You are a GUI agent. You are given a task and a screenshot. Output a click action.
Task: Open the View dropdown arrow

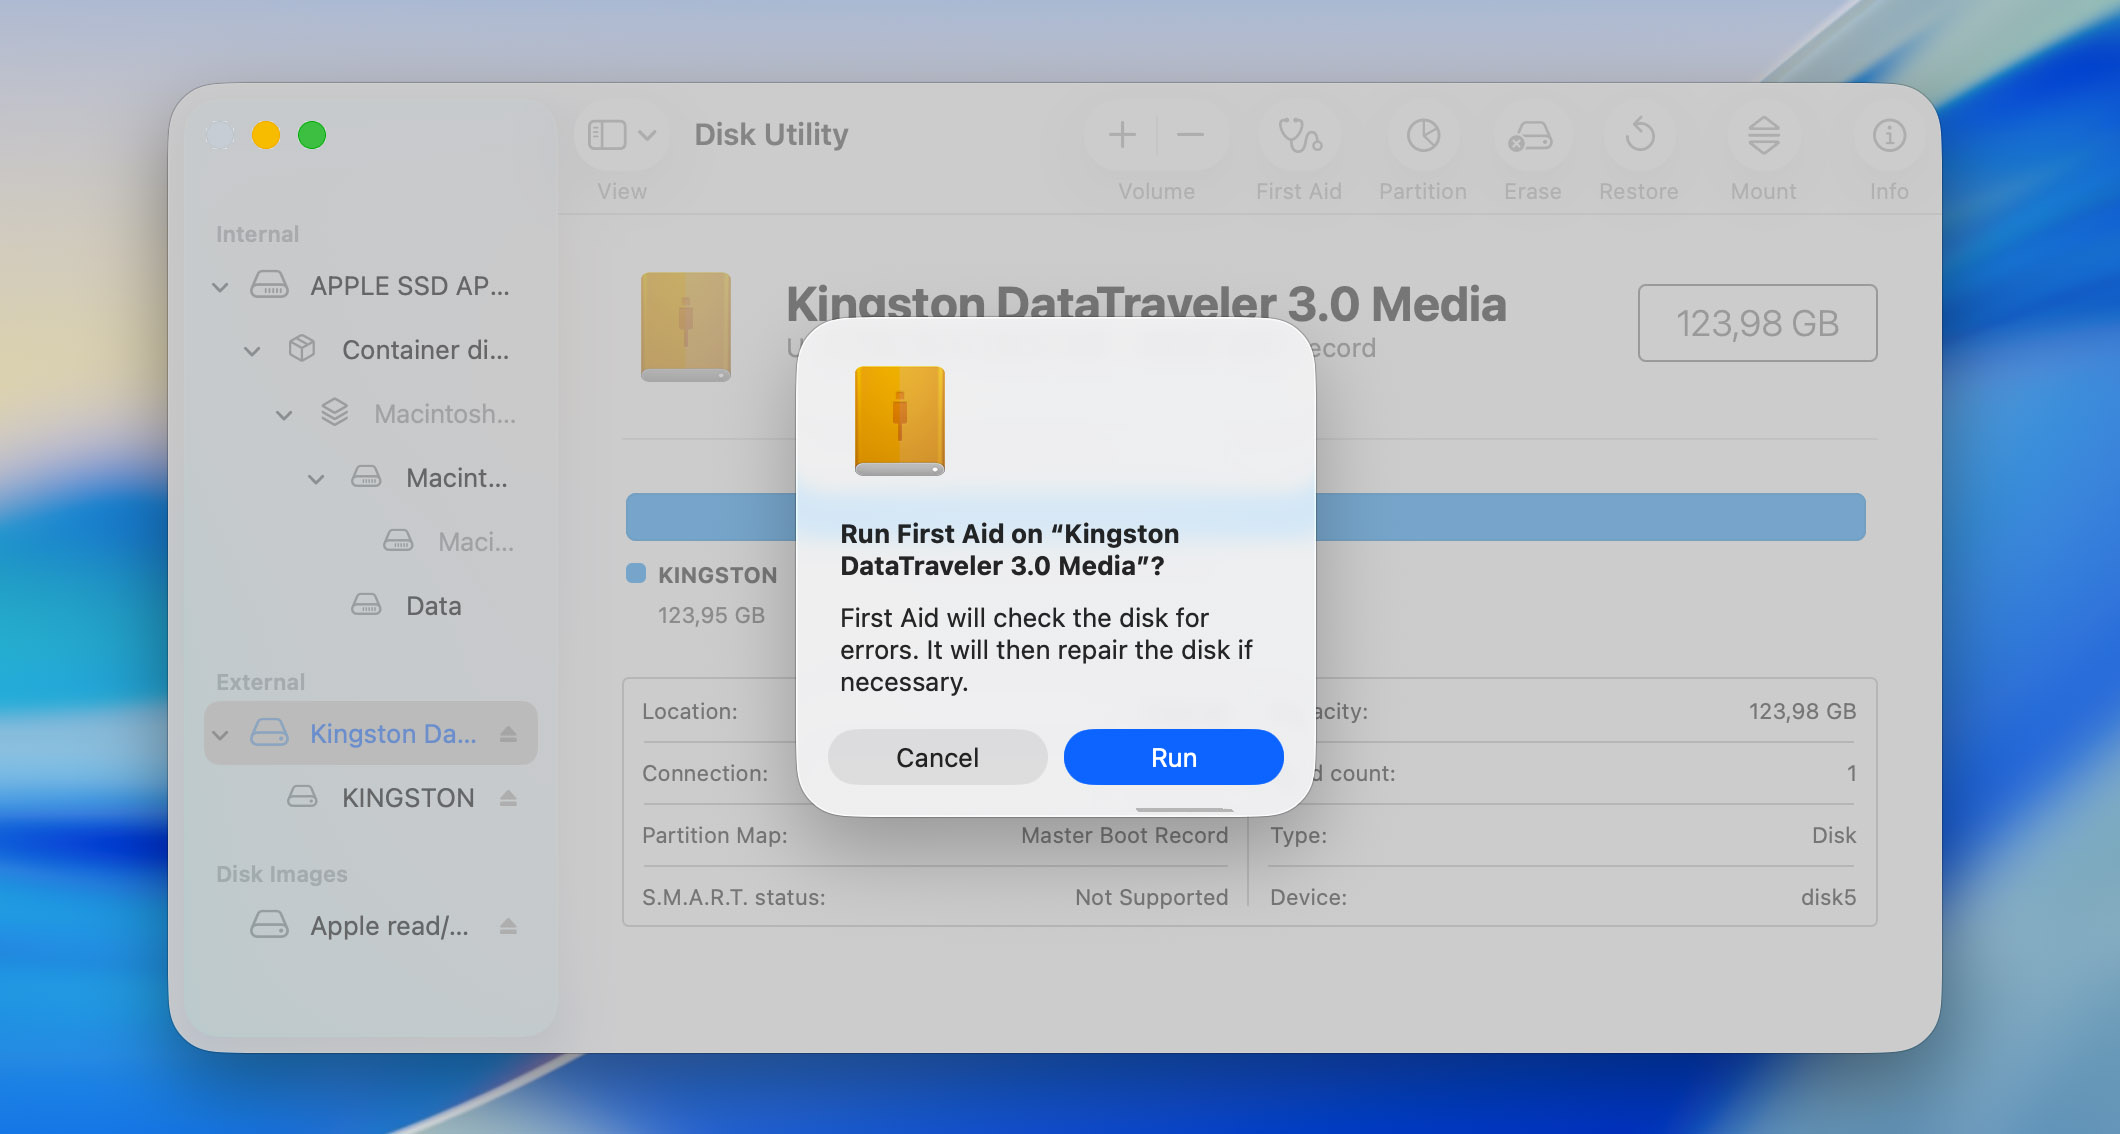tap(646, 134)
